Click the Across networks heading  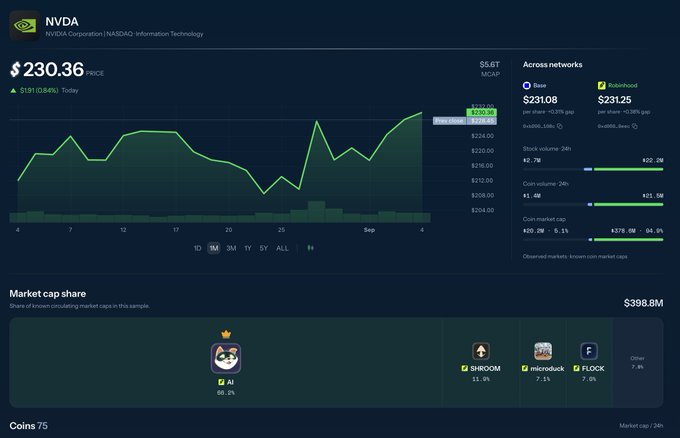[552, 65]
